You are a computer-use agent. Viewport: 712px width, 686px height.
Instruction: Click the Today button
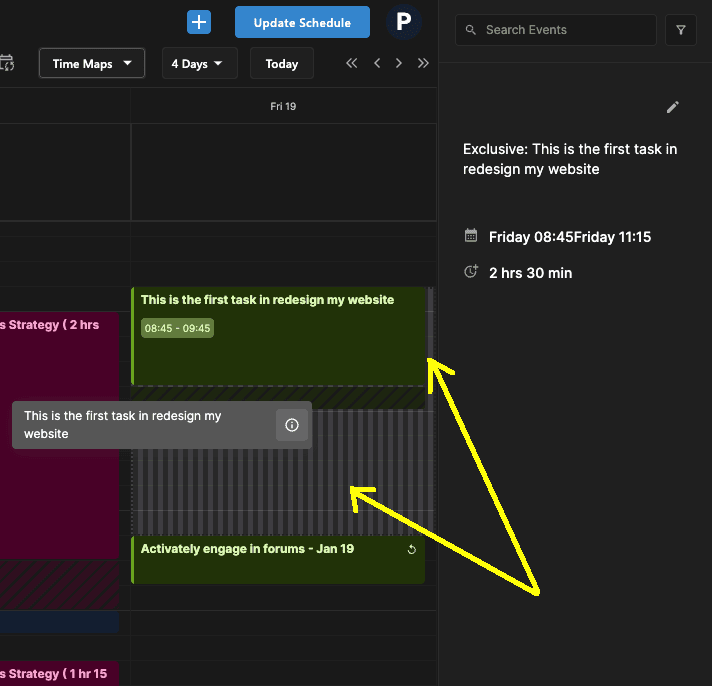[281, 63]
